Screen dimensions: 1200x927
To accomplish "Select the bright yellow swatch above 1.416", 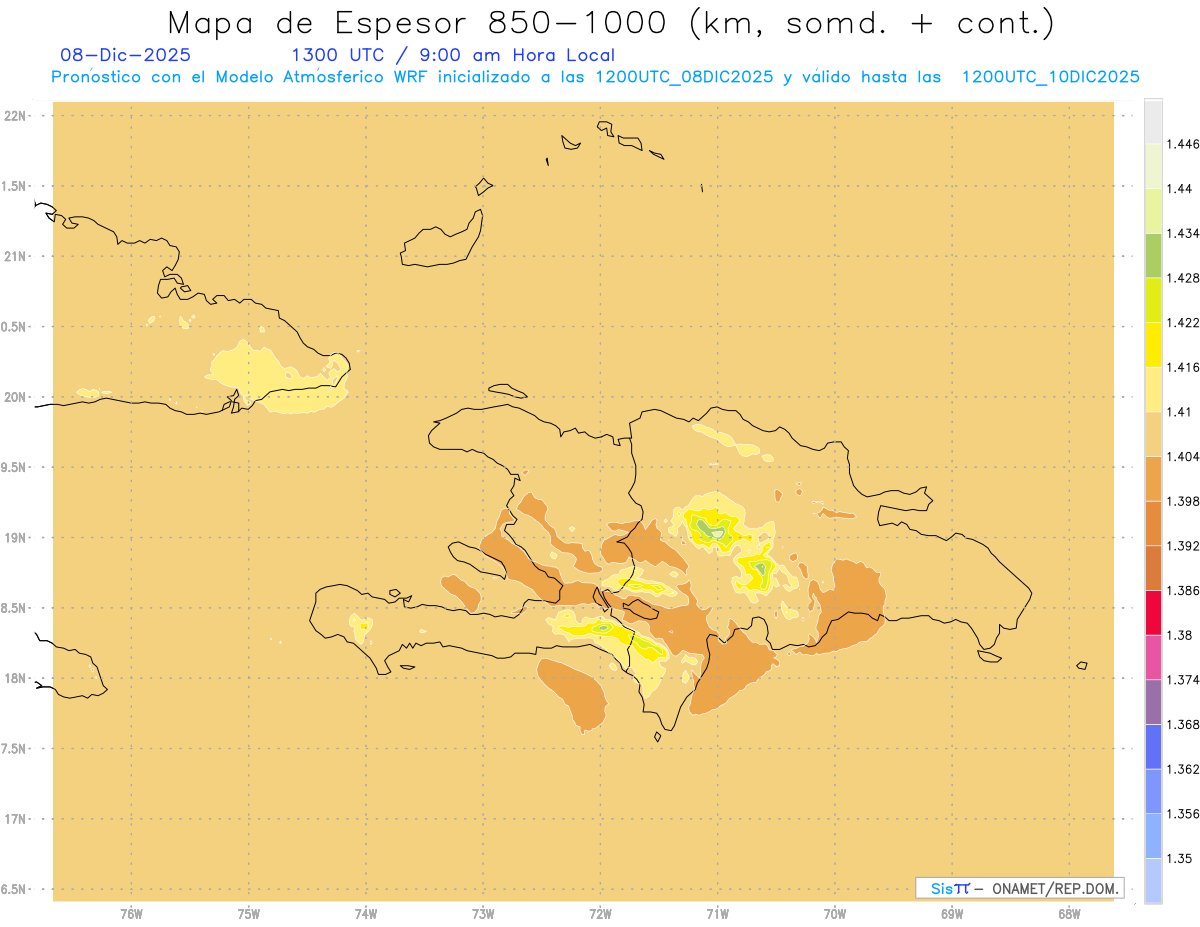I will click(1153, 344).
